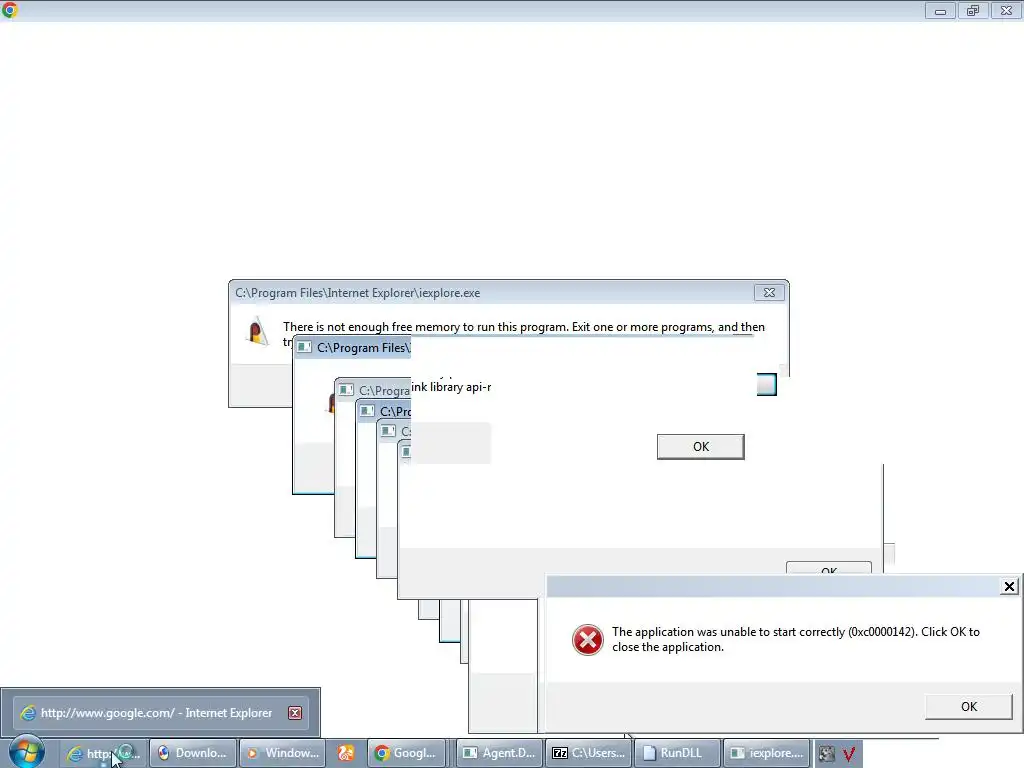
Task: Open the Internet Explorer taskbar button
Action: click(104, 753)
